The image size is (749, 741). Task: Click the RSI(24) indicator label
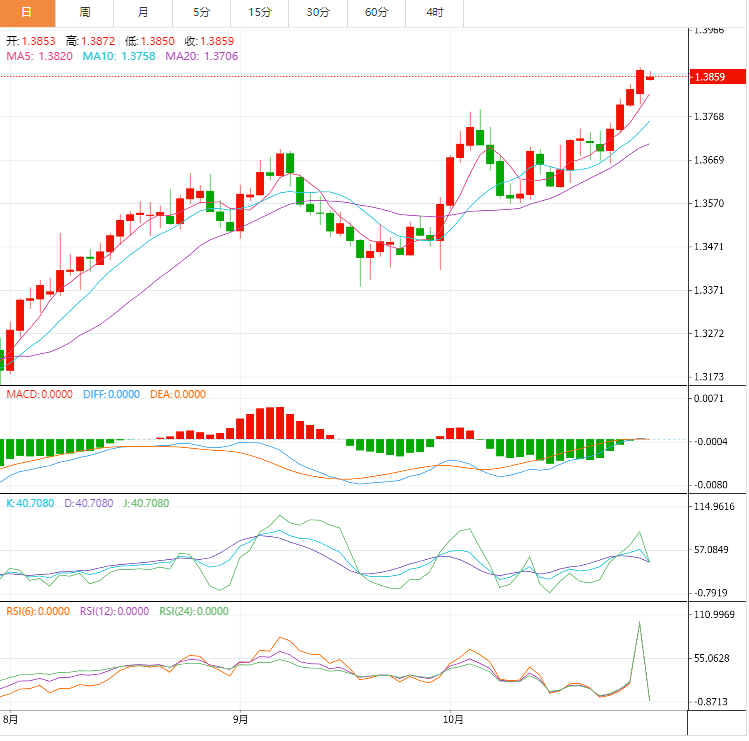click(x=194, y=611)
